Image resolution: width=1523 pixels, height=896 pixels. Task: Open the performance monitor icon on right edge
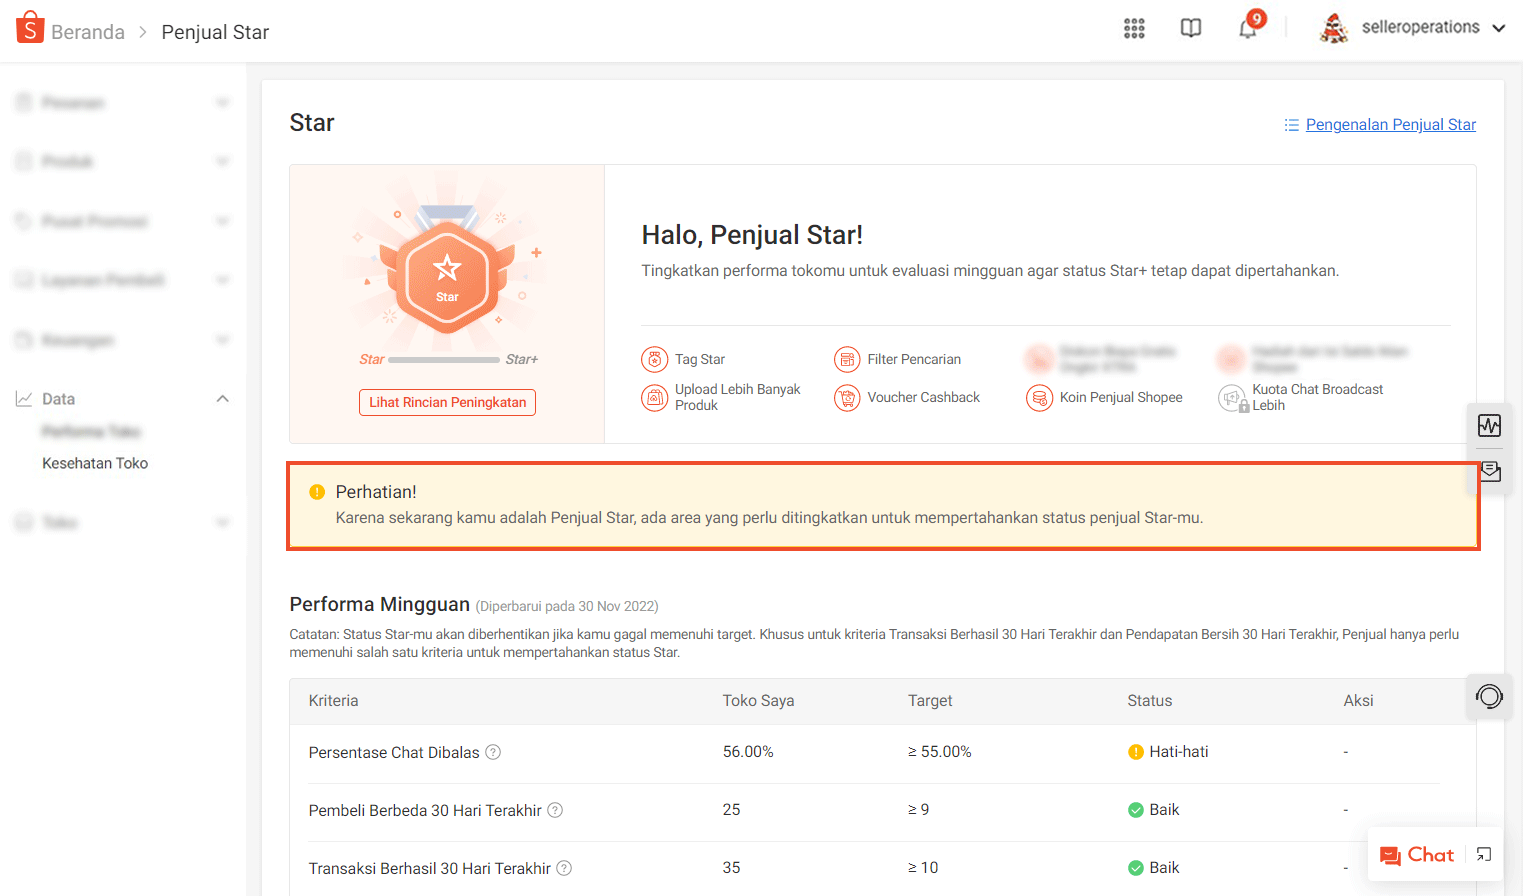(x=1489, y=425)
